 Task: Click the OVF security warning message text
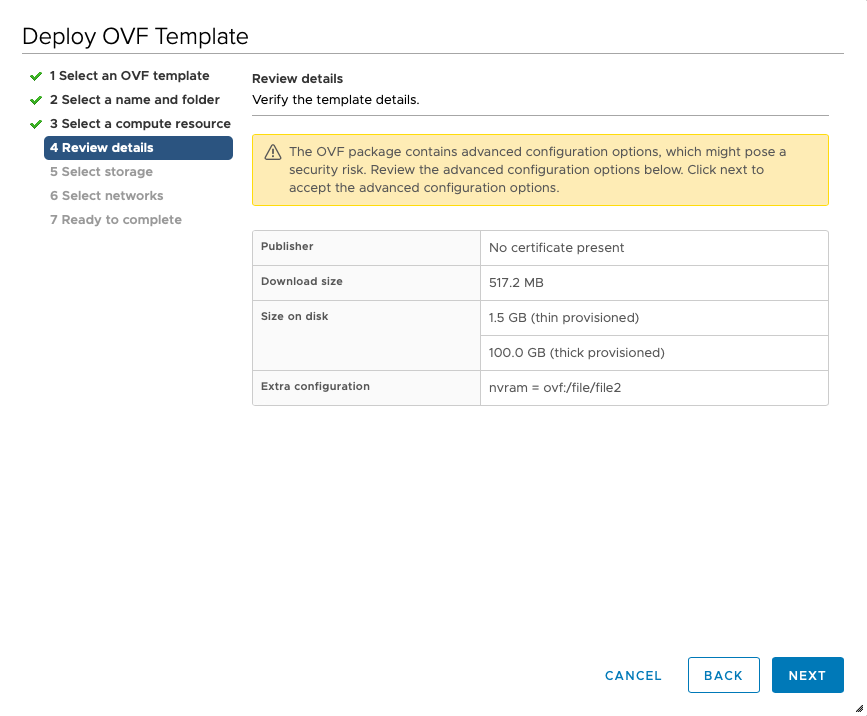(537, 170)
